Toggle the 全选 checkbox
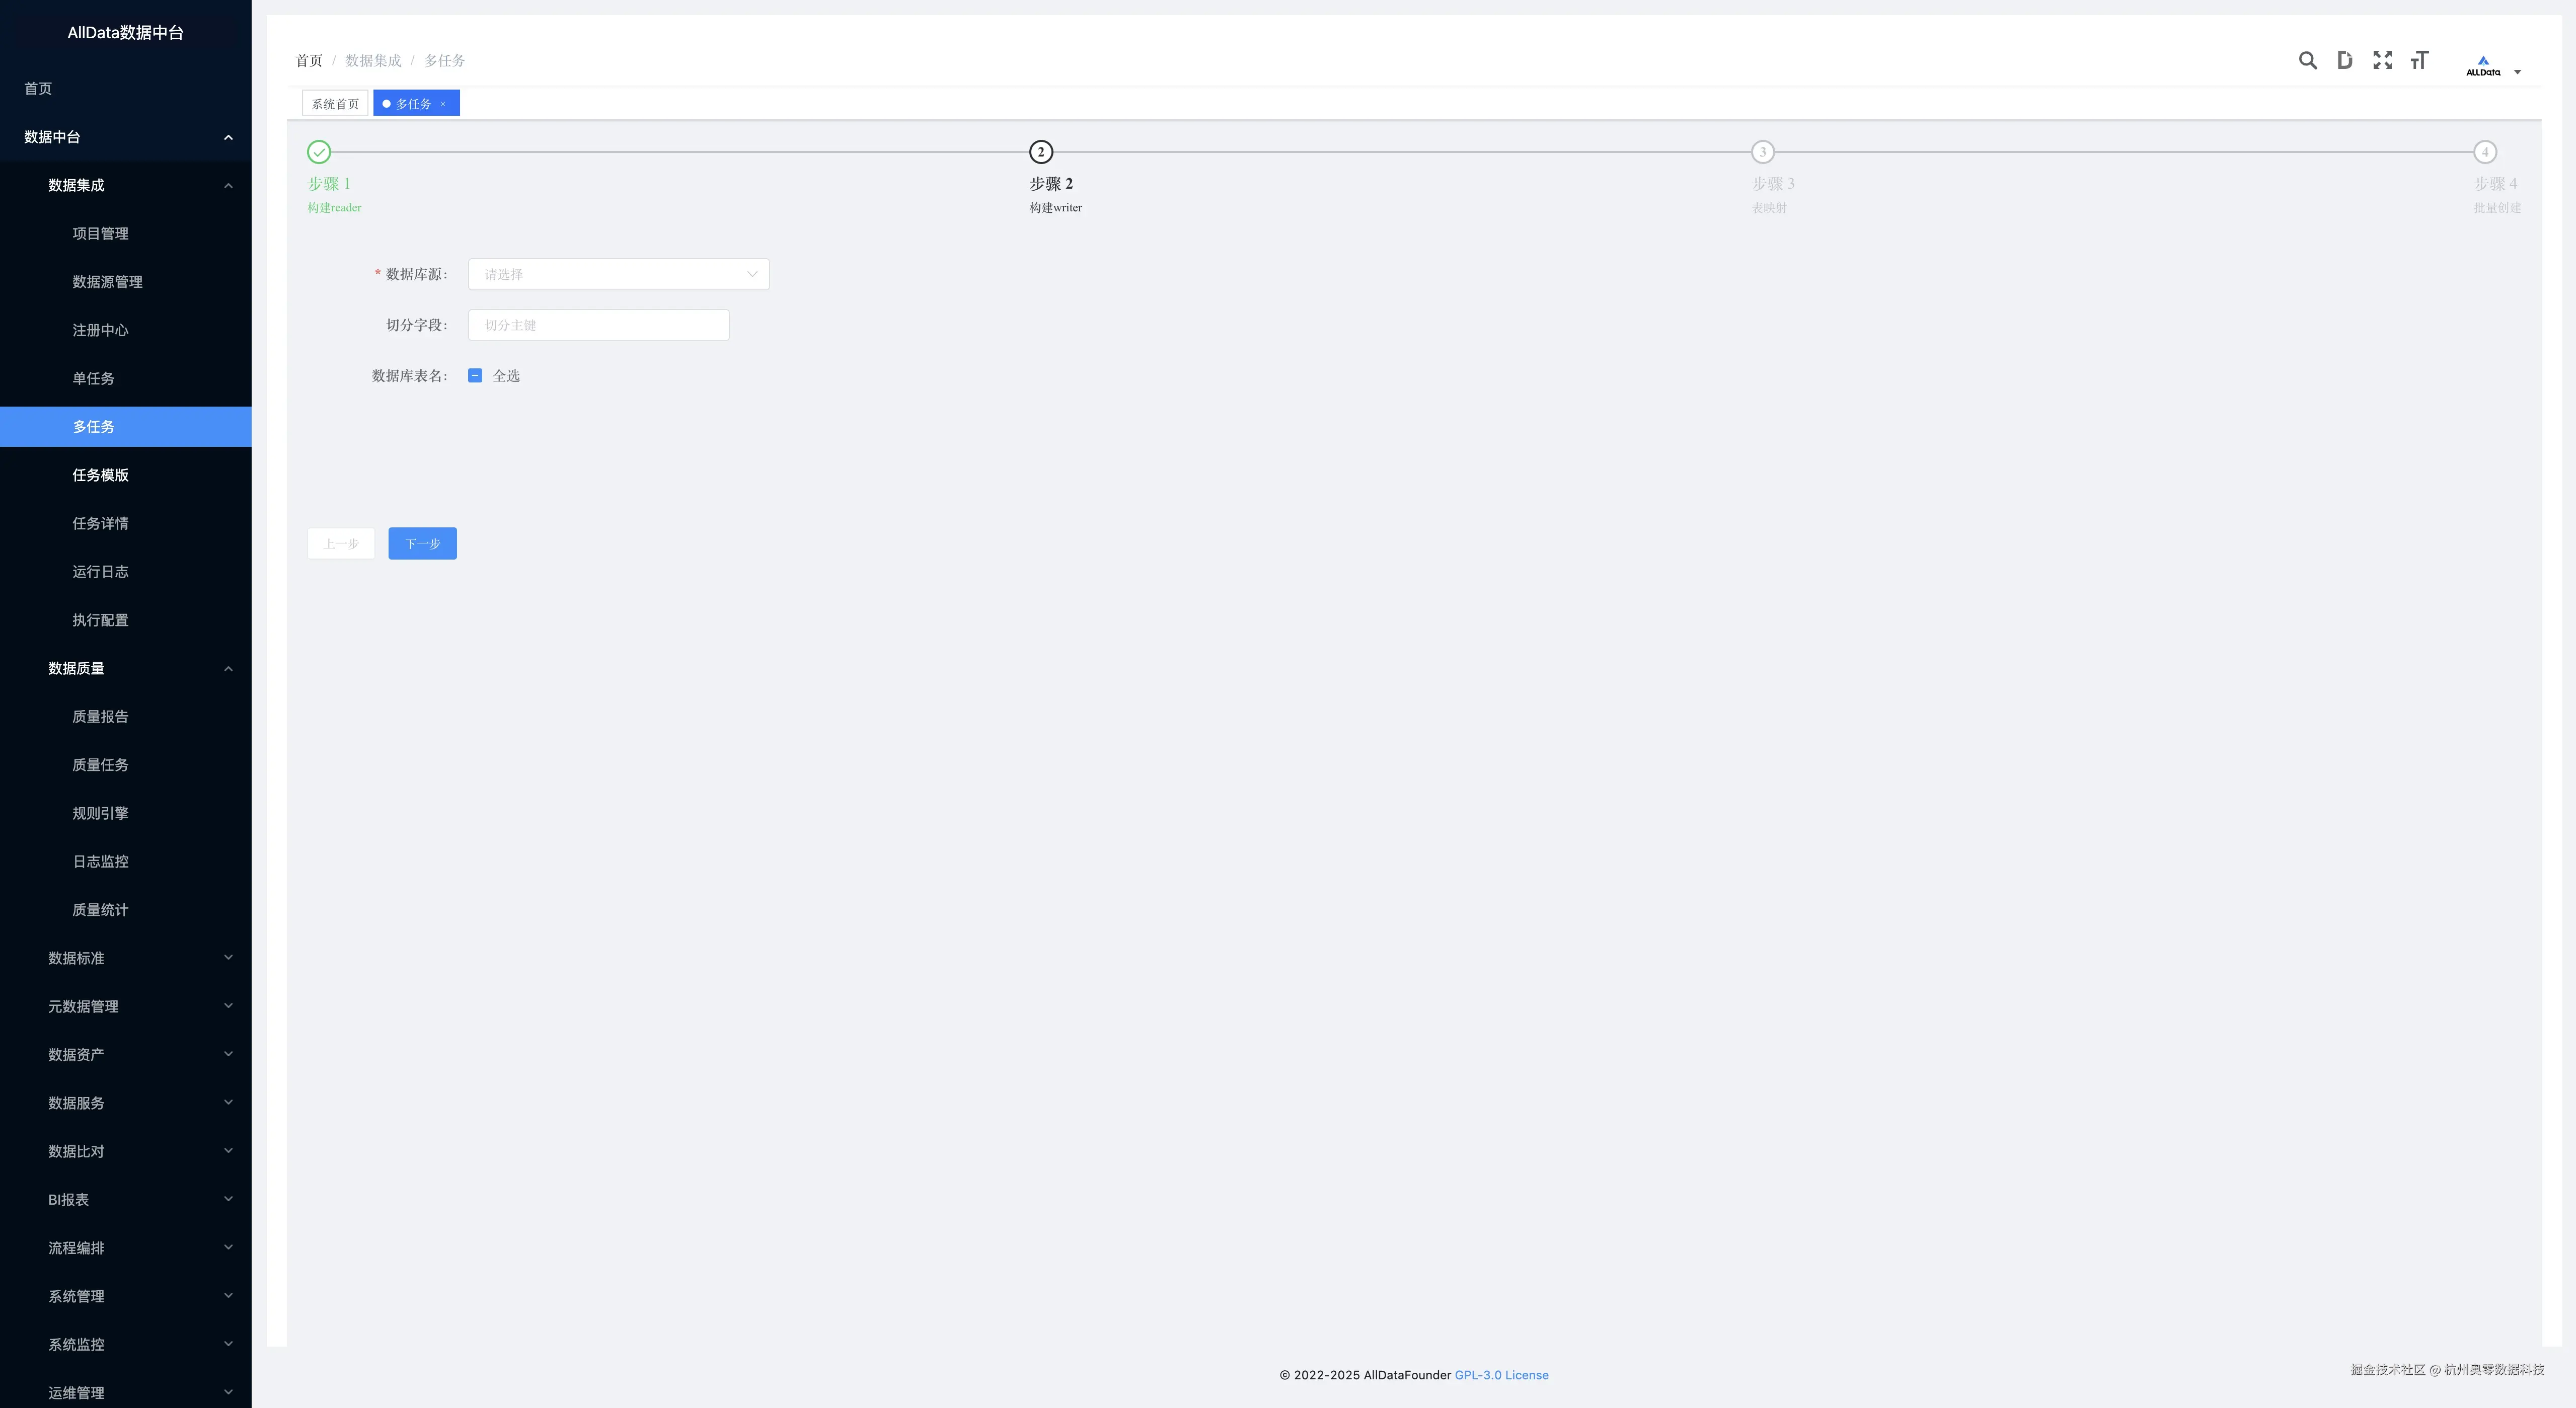The image size is (2576, 1408). 475,376
